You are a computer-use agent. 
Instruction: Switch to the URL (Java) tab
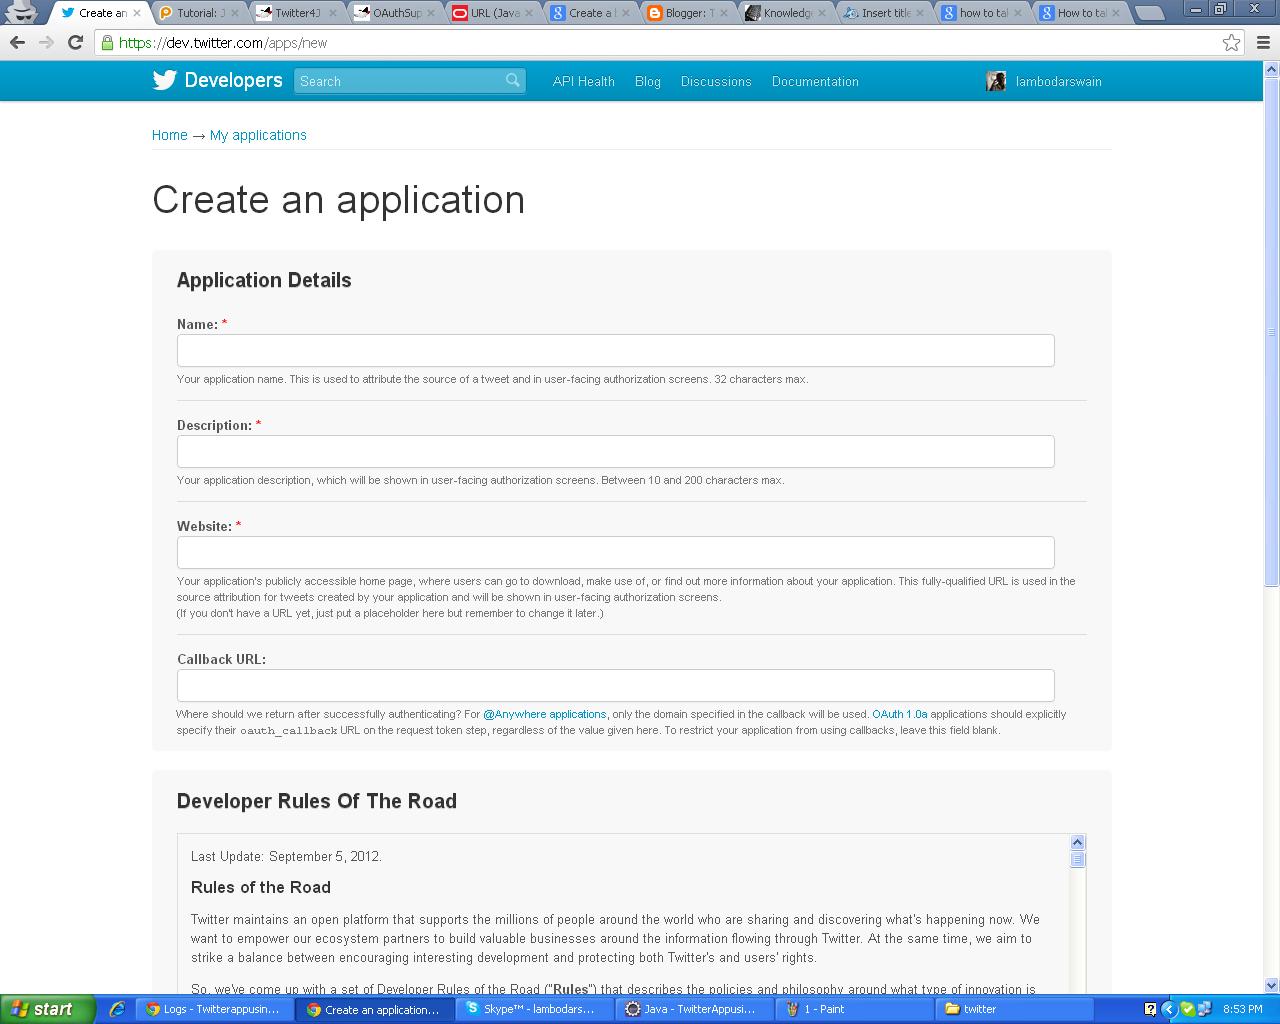tap(494, 13)
